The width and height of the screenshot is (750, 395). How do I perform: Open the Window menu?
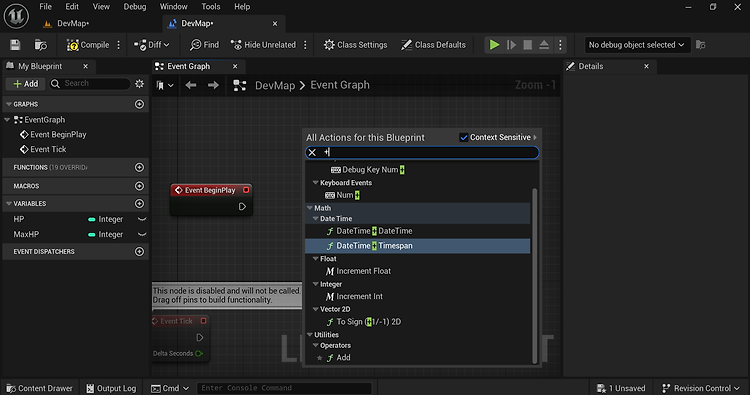coord(174,7)
